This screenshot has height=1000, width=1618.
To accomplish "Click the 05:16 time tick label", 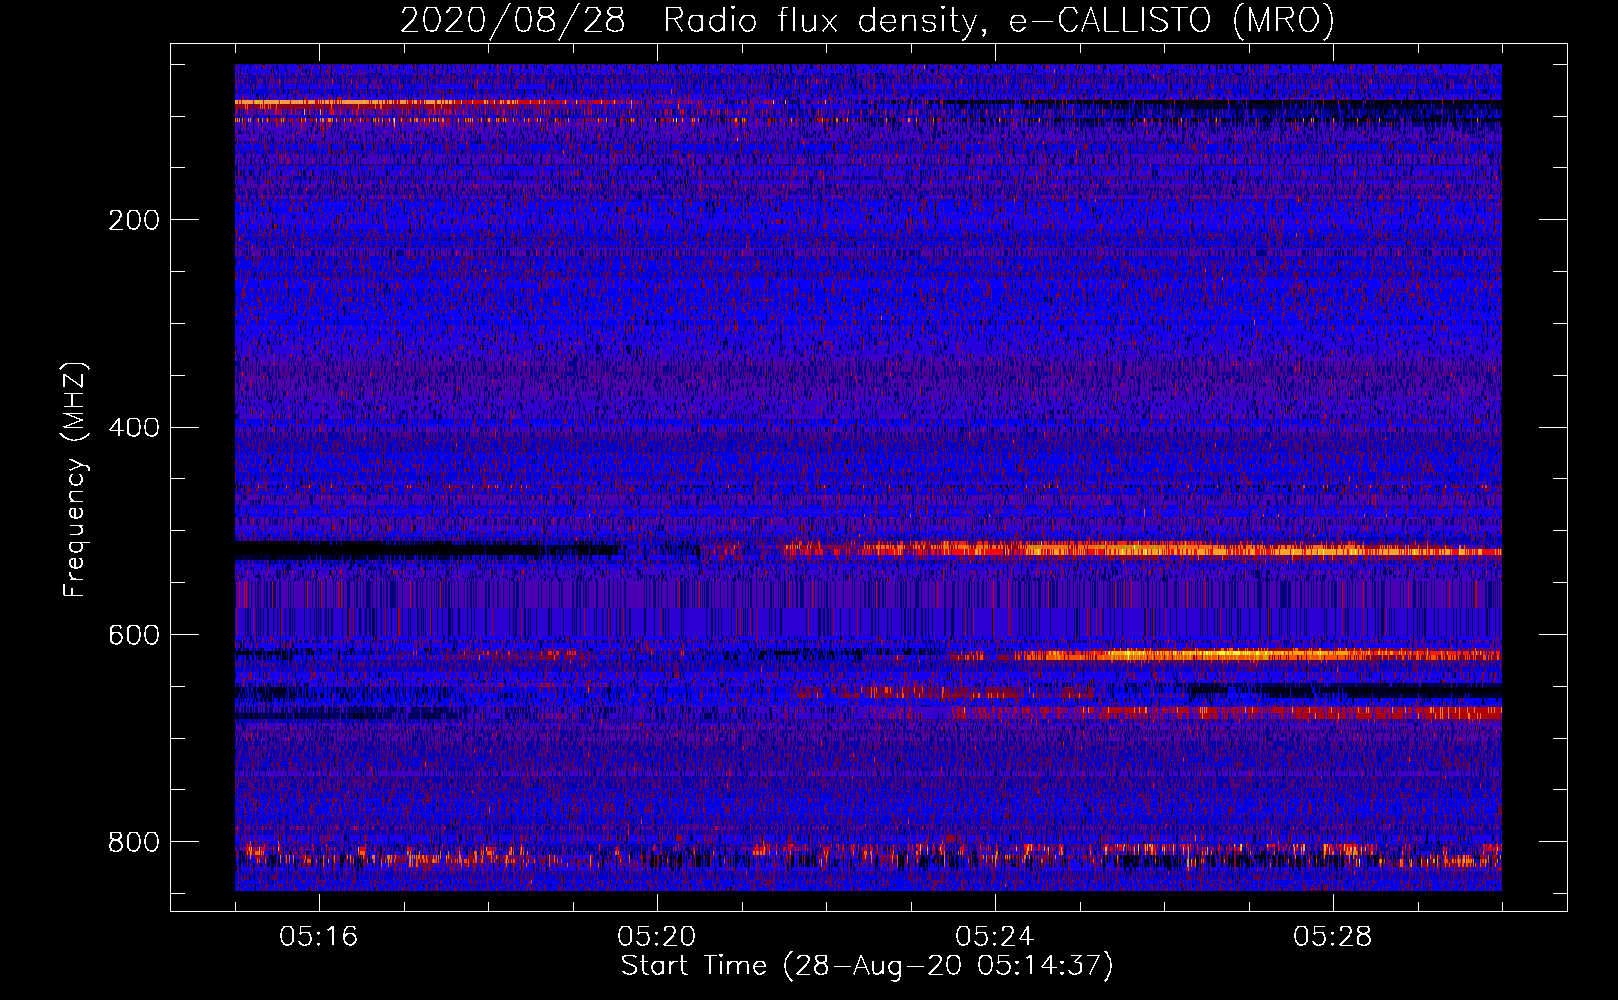I will click(x=319, y=937).
